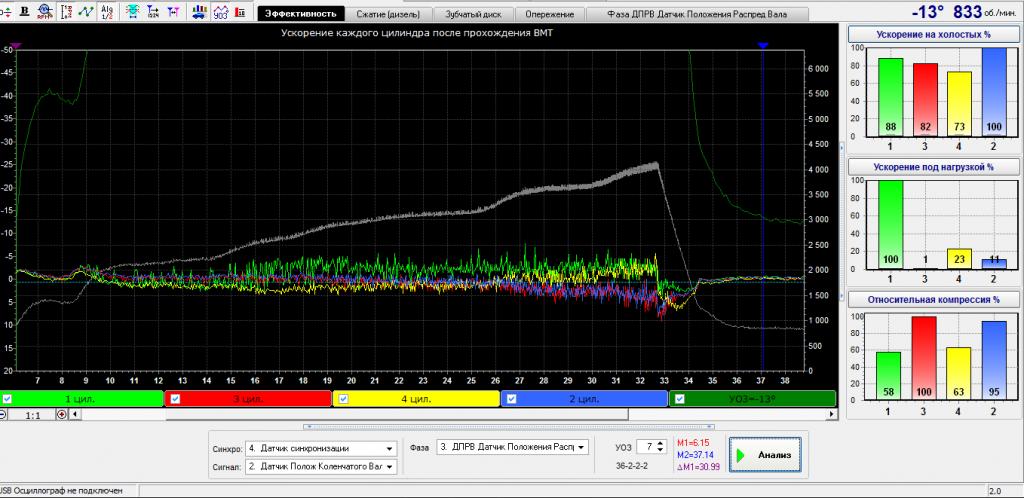Image resolution: width=1024 pixels, height=498 pixels.
Task: Toggle the 2 цил. checkbox
Action: point(511,399)
